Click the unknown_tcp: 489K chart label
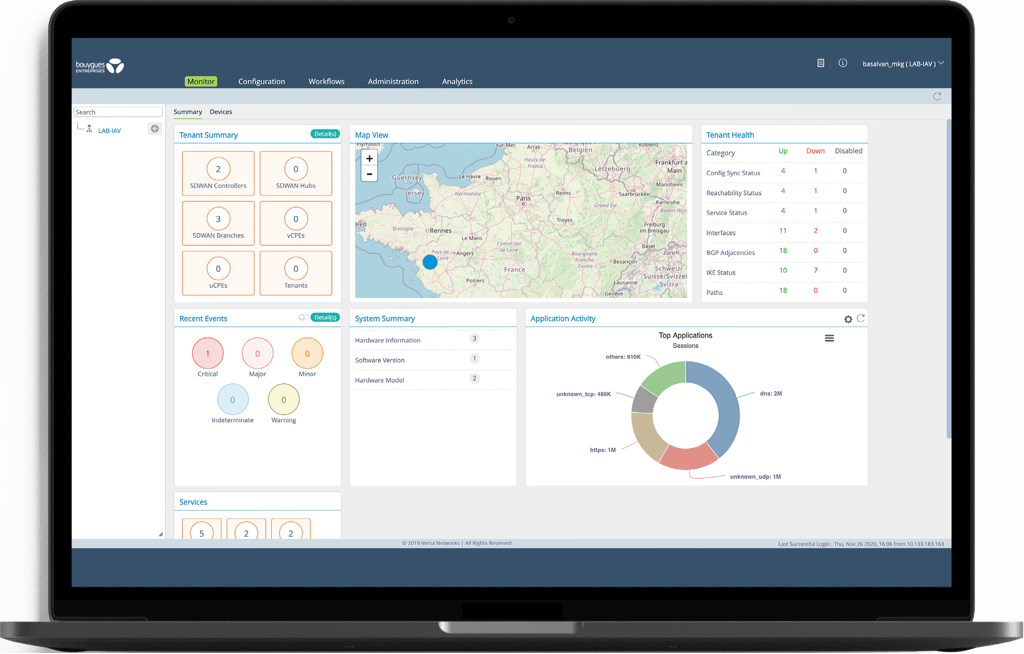The height and width of the screenshot is (654, 1024). point(584,395)
